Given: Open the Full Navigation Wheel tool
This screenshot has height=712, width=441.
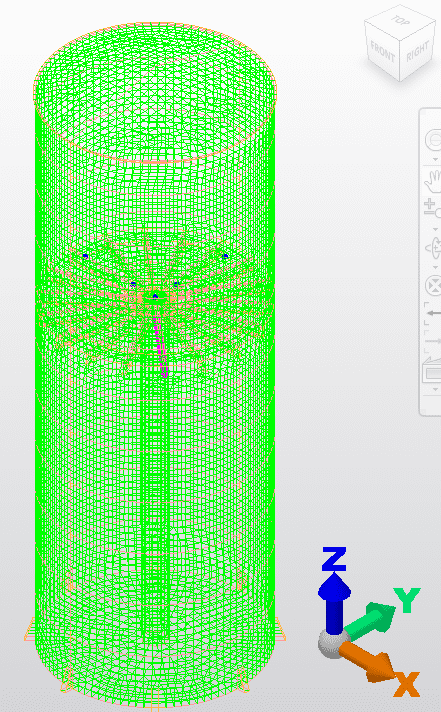Looking at the screenshot, I should point(433,140).
